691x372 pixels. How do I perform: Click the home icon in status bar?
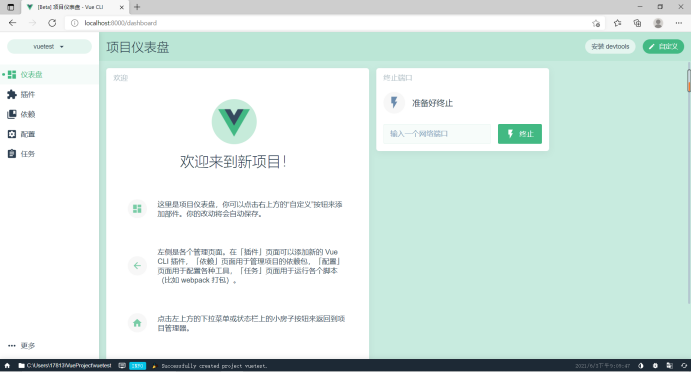click(7, 365)
